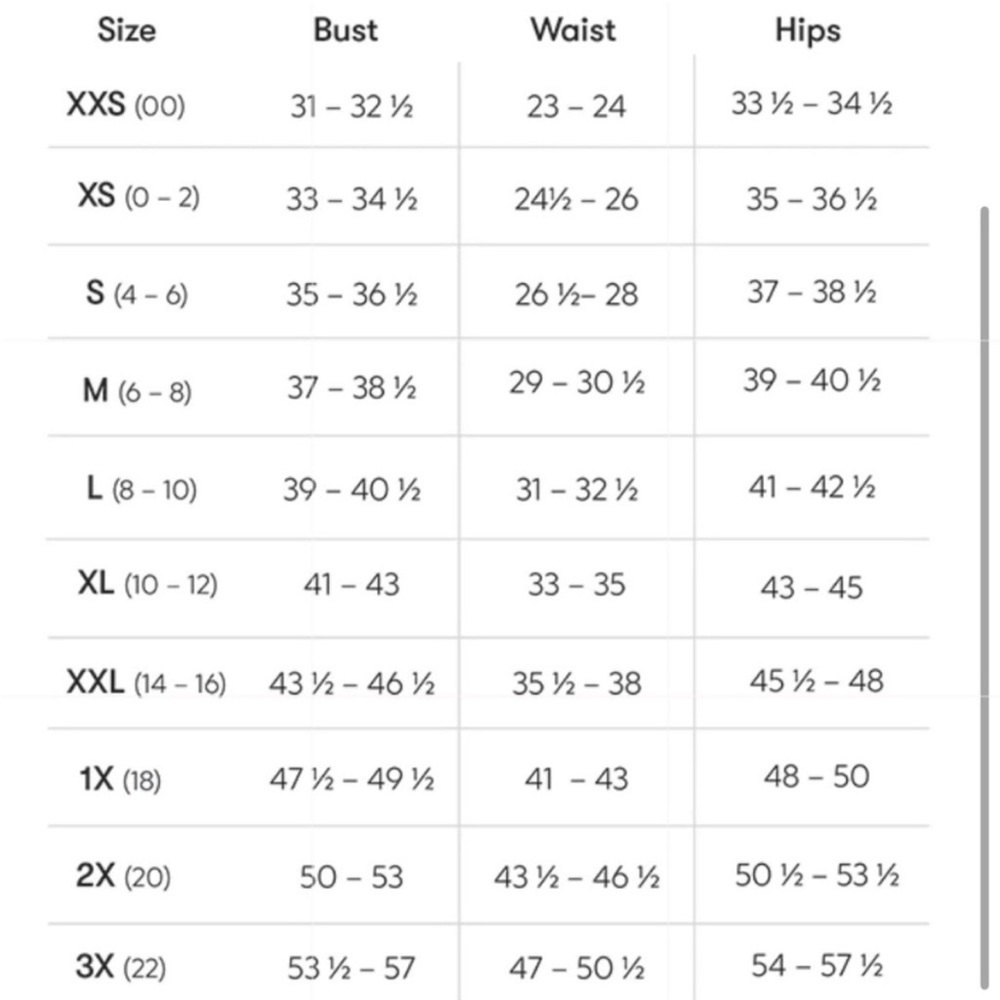Image resolution: width=1000 pixels, height=1000 pixels.
Task: Select the XS (0 – 2) size label
Action: tap(138, 196)
